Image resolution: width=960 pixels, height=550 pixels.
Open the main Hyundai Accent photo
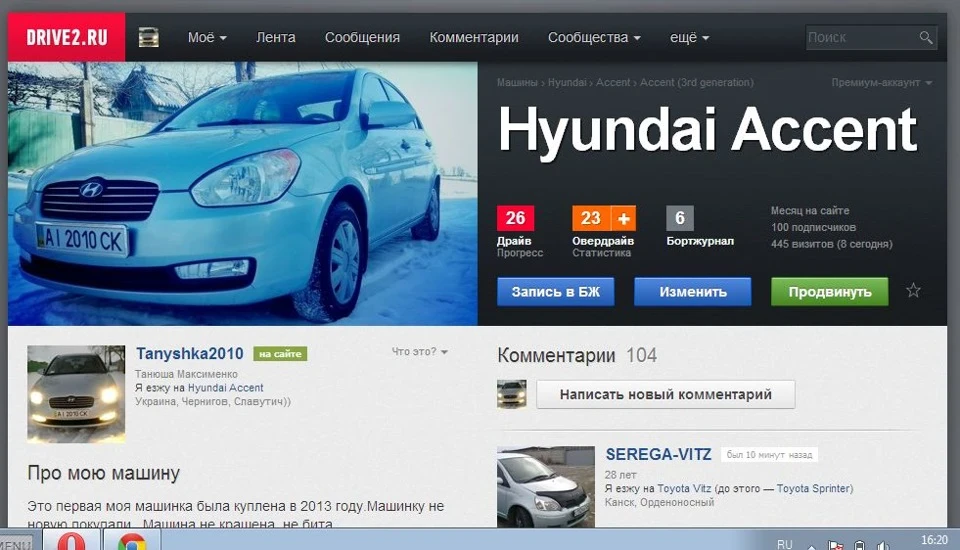point(242,194)
